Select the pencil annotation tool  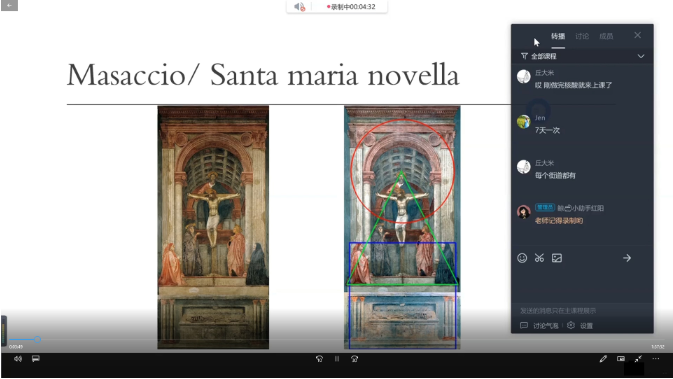click(603, 359)
